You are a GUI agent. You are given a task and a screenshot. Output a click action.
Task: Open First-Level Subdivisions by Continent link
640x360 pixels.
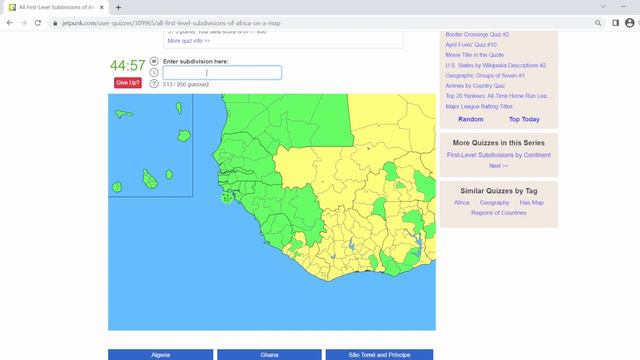click(x=499, y=155)
